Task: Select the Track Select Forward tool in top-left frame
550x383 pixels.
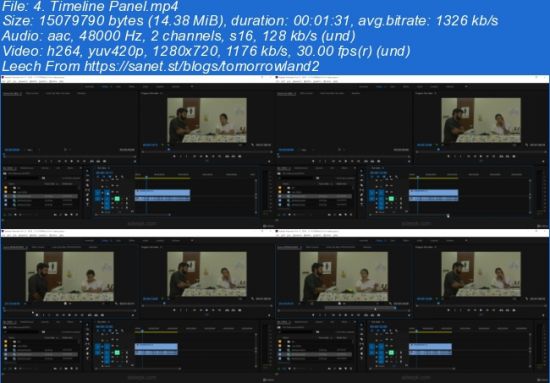Action: pos(88,176)
